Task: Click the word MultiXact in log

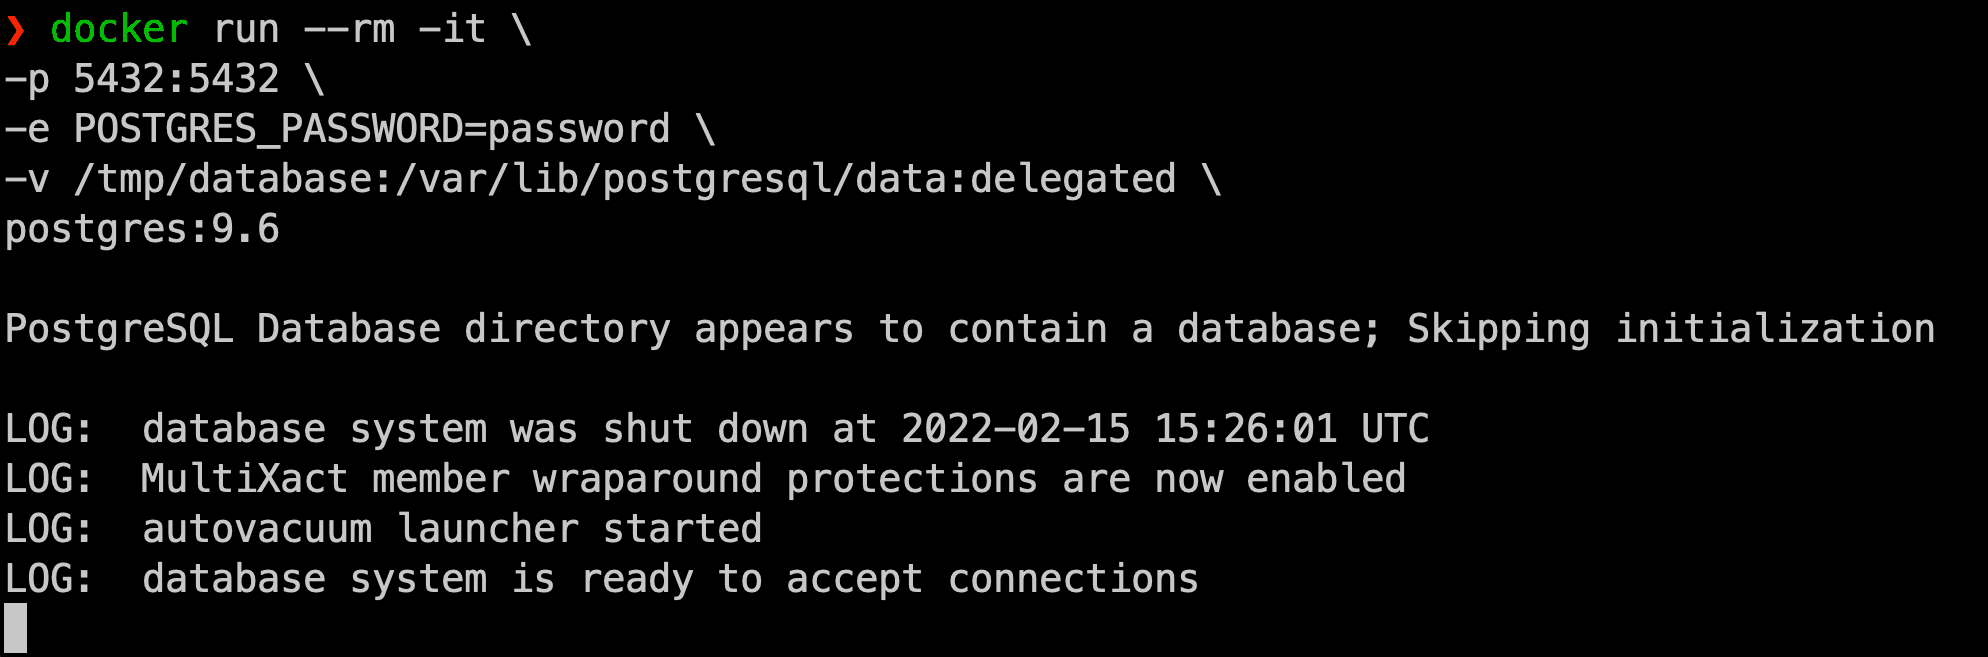Action: pyautogui.click(x=244, y=479)
